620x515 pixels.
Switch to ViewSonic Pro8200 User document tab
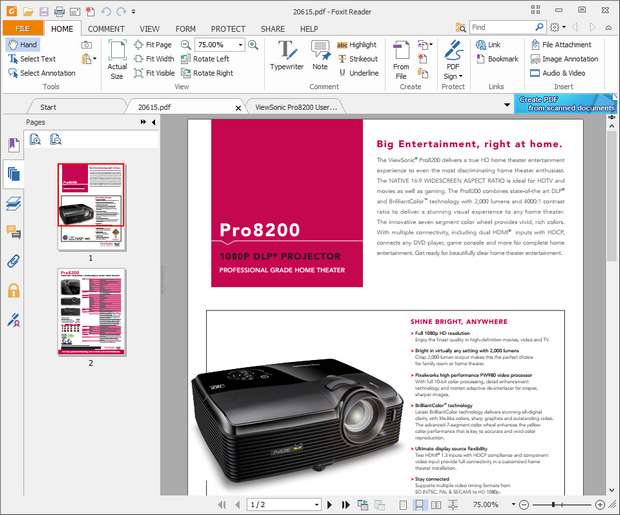click(x=296, y=107)
